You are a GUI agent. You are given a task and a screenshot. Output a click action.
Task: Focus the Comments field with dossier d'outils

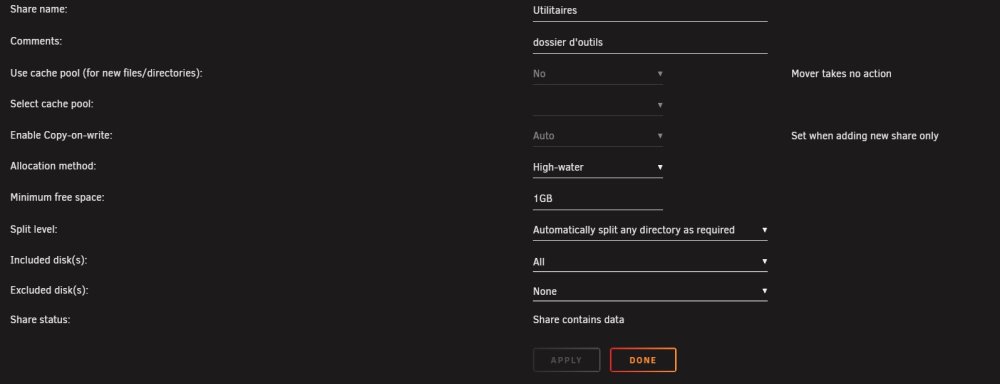[650, 43]
